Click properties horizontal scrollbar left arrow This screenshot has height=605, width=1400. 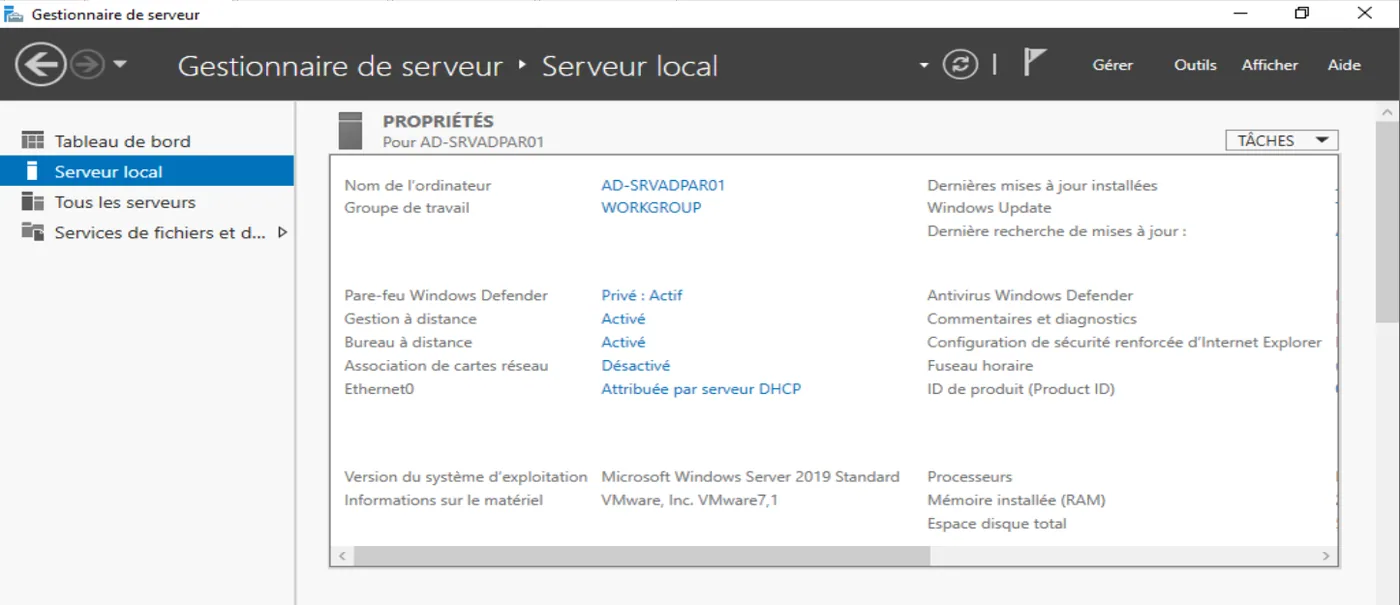coord(341,556)
